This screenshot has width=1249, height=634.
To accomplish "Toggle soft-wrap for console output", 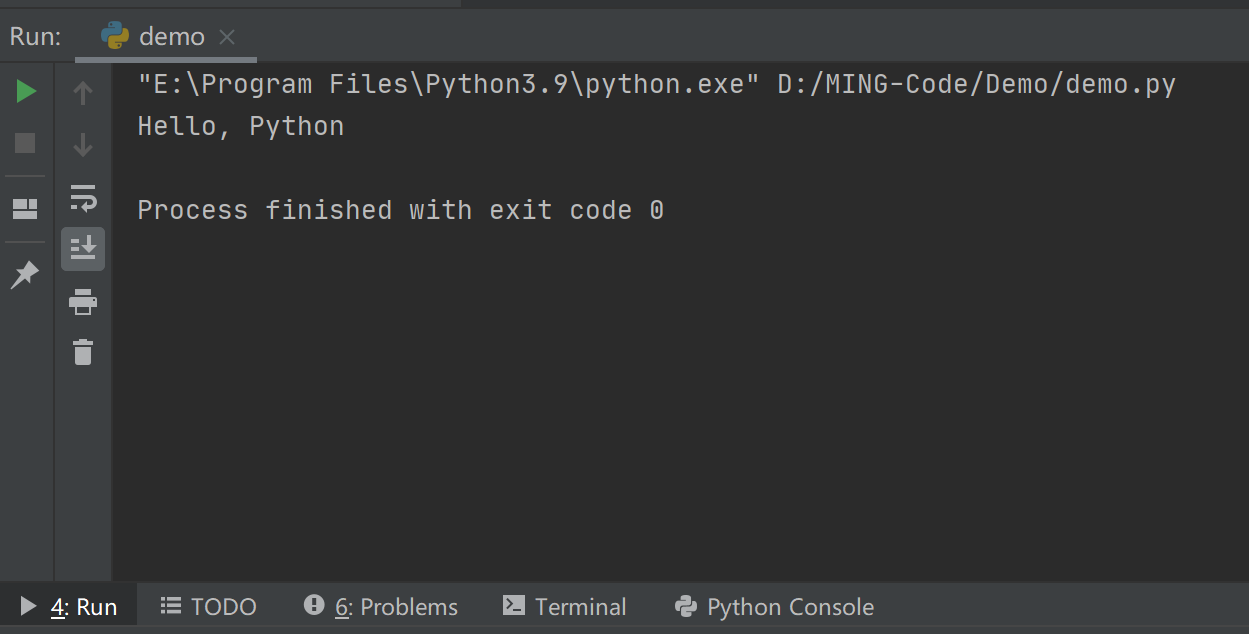I will pyautogui.click(x=83, y=198).
